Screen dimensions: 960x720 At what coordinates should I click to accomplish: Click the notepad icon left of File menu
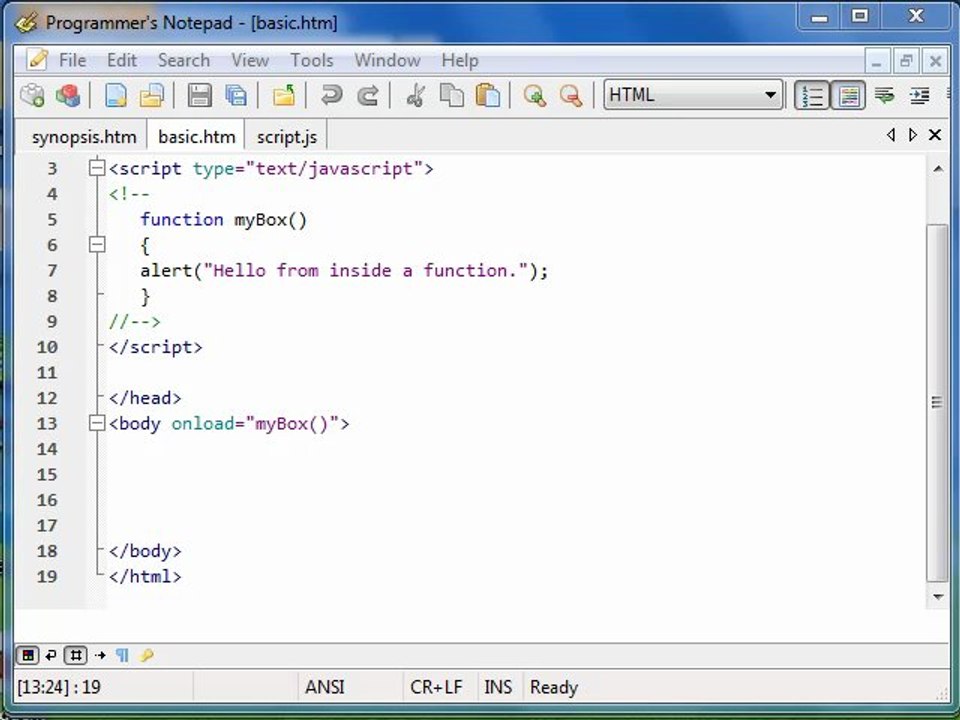(38, 60)
